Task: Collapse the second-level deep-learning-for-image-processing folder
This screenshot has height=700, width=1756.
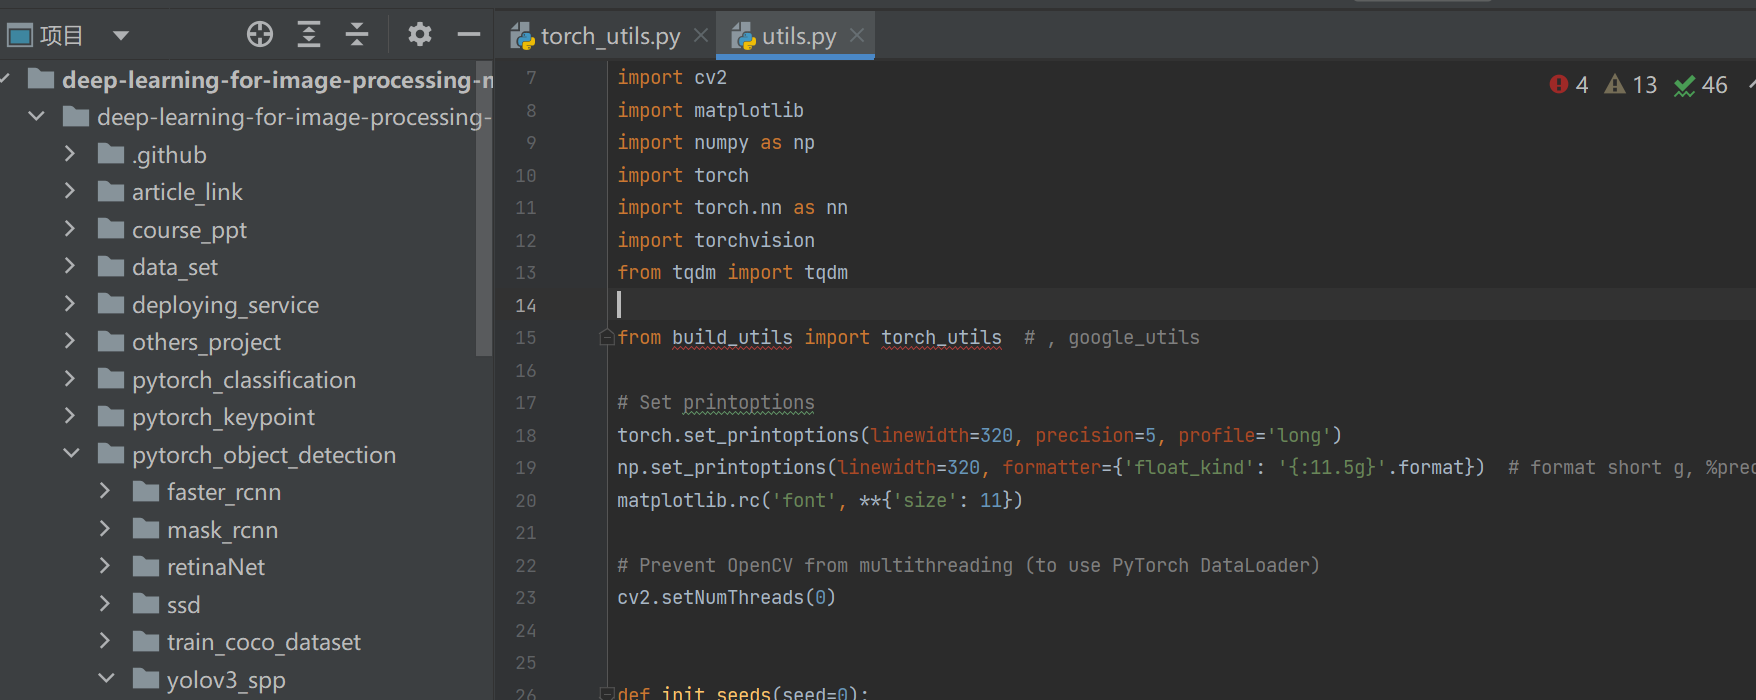Action: click(36, 117)
